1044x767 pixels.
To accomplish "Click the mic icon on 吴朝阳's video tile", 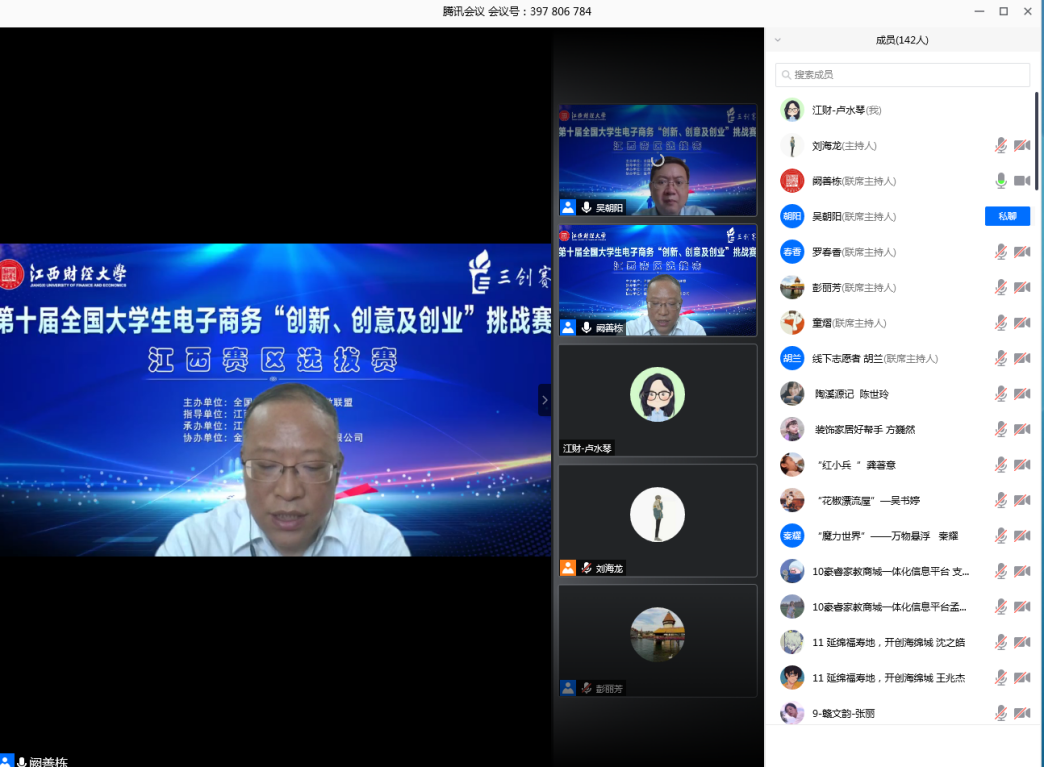I will 587,208.
